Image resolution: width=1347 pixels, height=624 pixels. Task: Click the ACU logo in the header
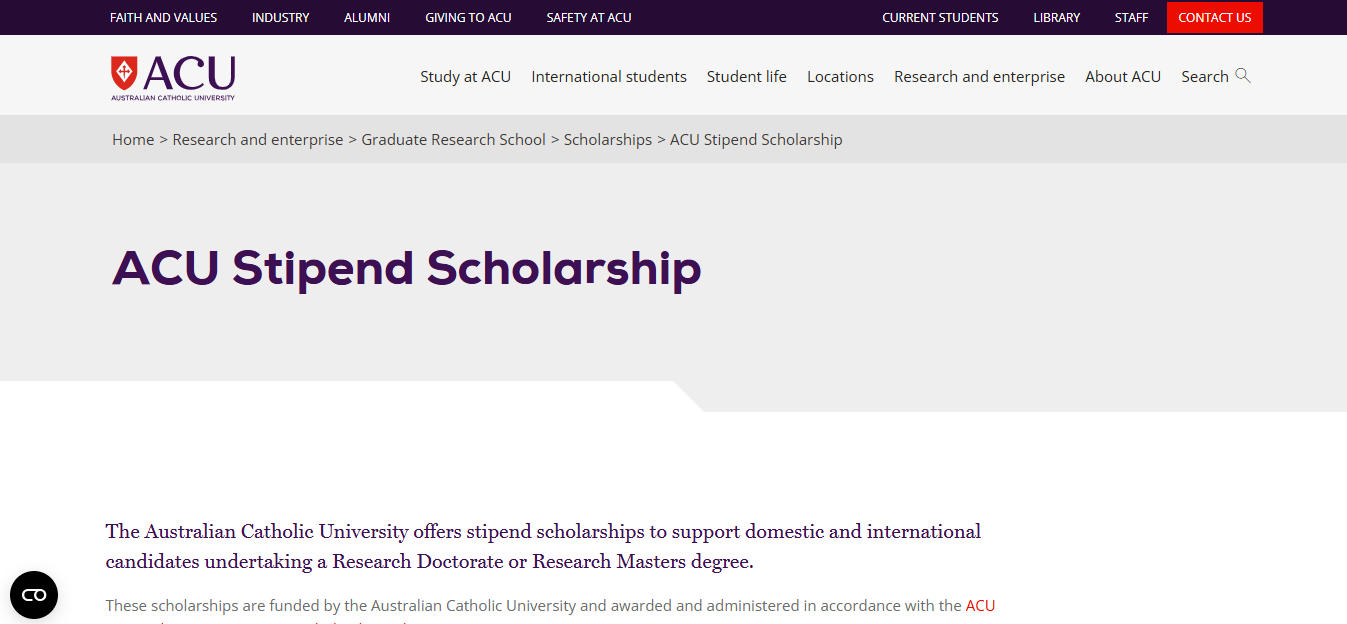coord(173,78)
